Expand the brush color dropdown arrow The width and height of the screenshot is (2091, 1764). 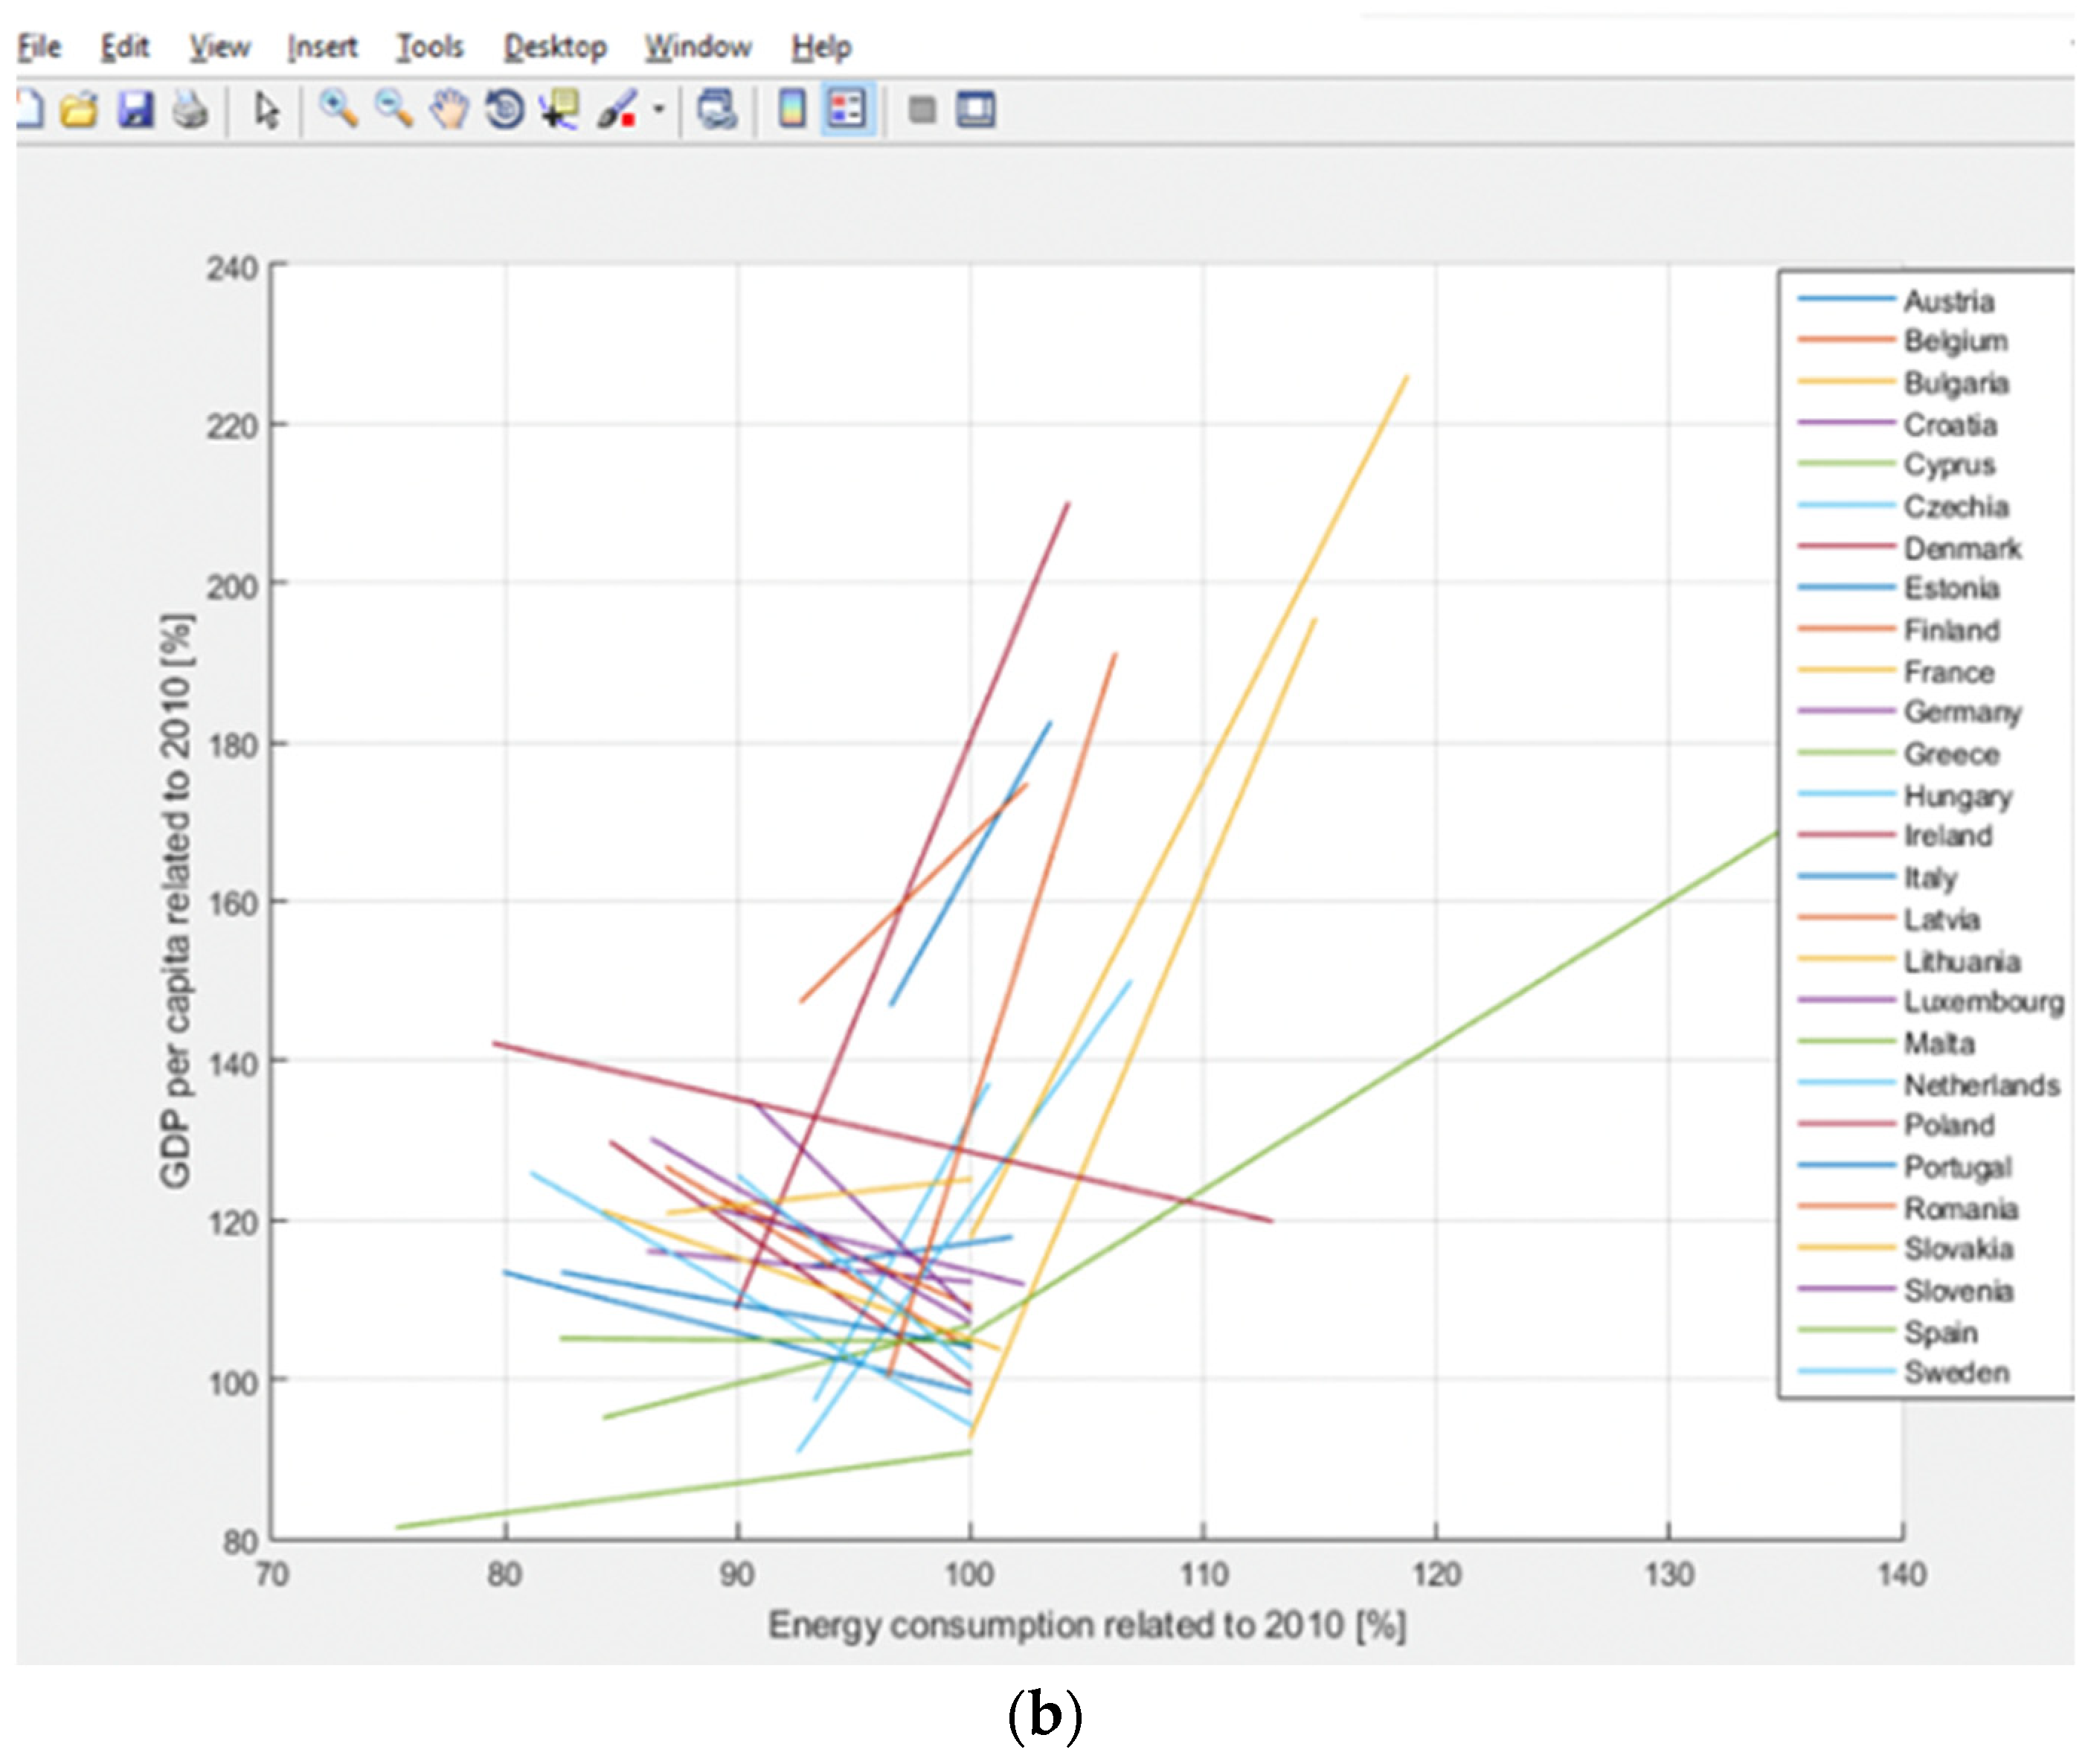point(658,108)
